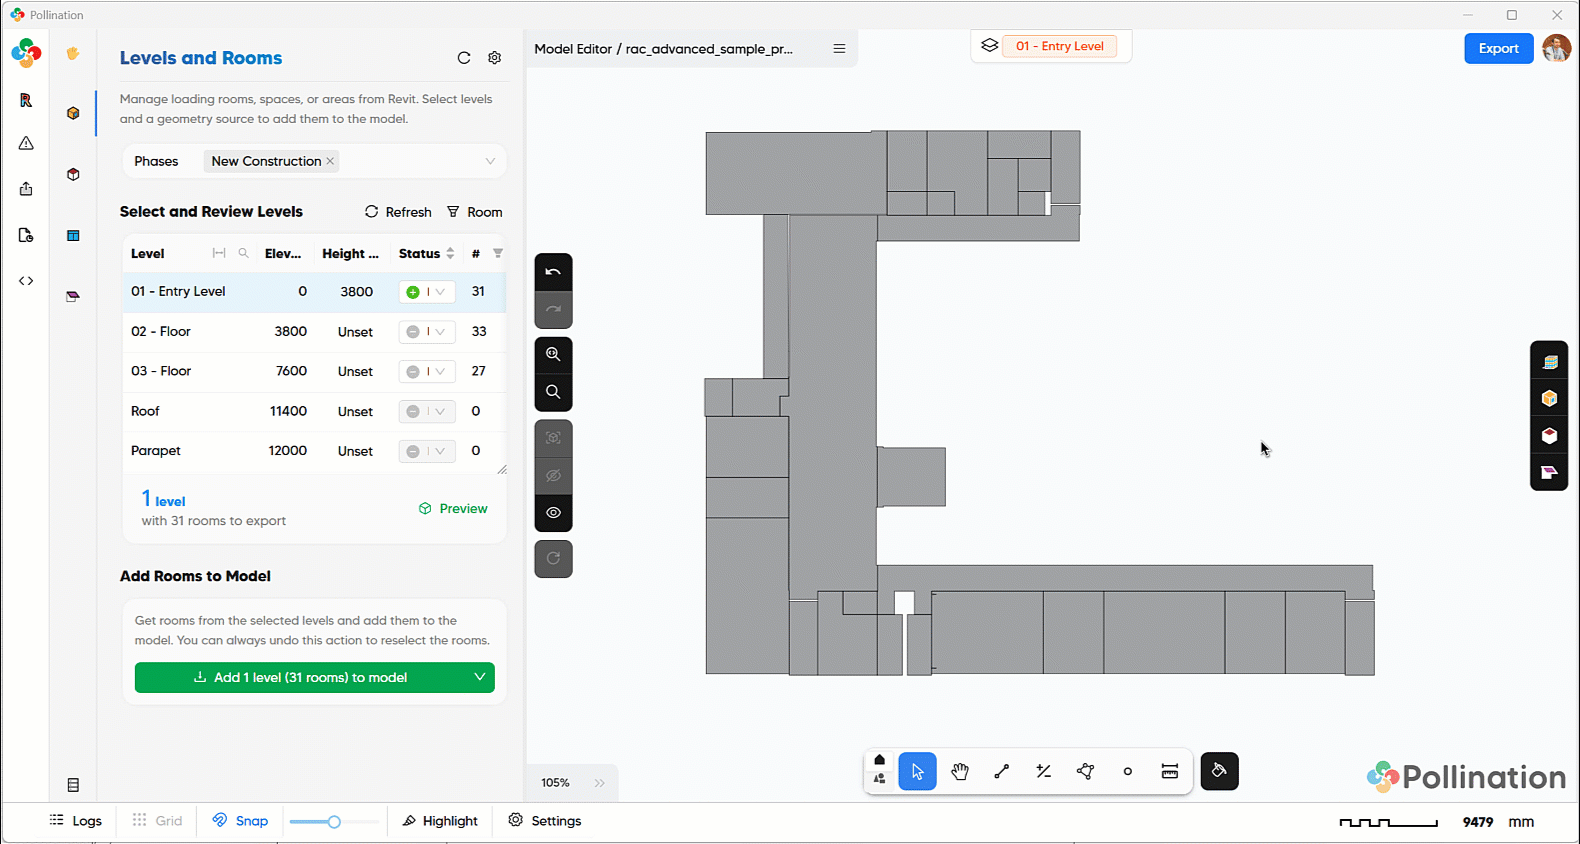Viewport: 1580px width, 844px height.
Task: Open Levels and Rooms settings gear
Action: tap(494, 58)
